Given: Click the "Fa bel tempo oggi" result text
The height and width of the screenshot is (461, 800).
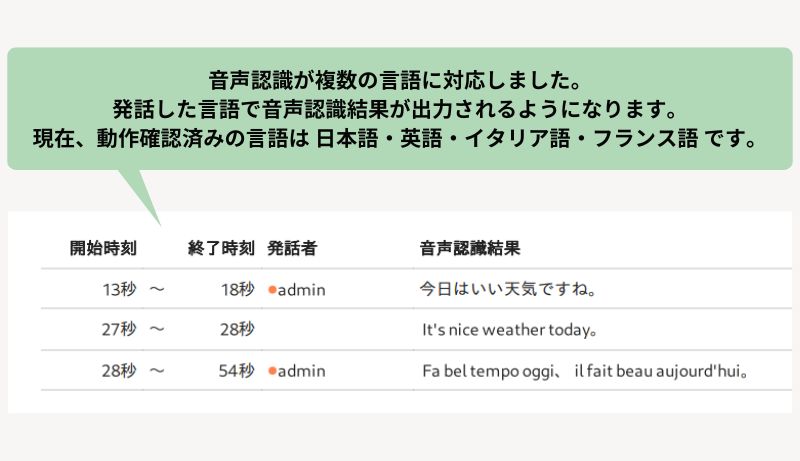Looking at the screenshot, I should point(494,371).
